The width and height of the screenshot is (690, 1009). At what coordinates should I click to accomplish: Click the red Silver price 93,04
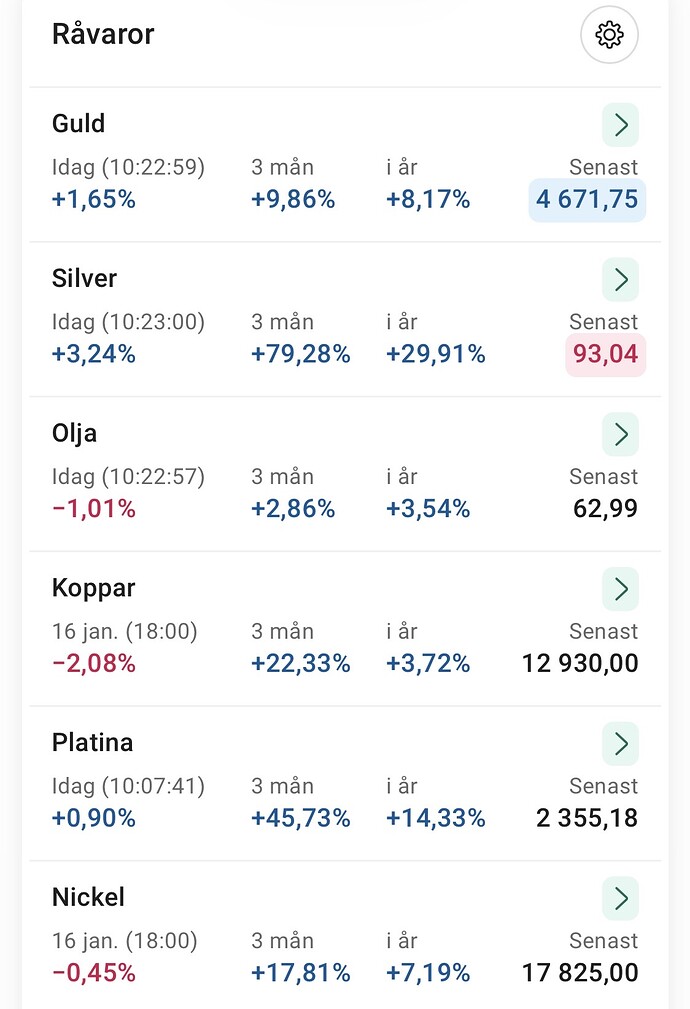pos(605,355)
